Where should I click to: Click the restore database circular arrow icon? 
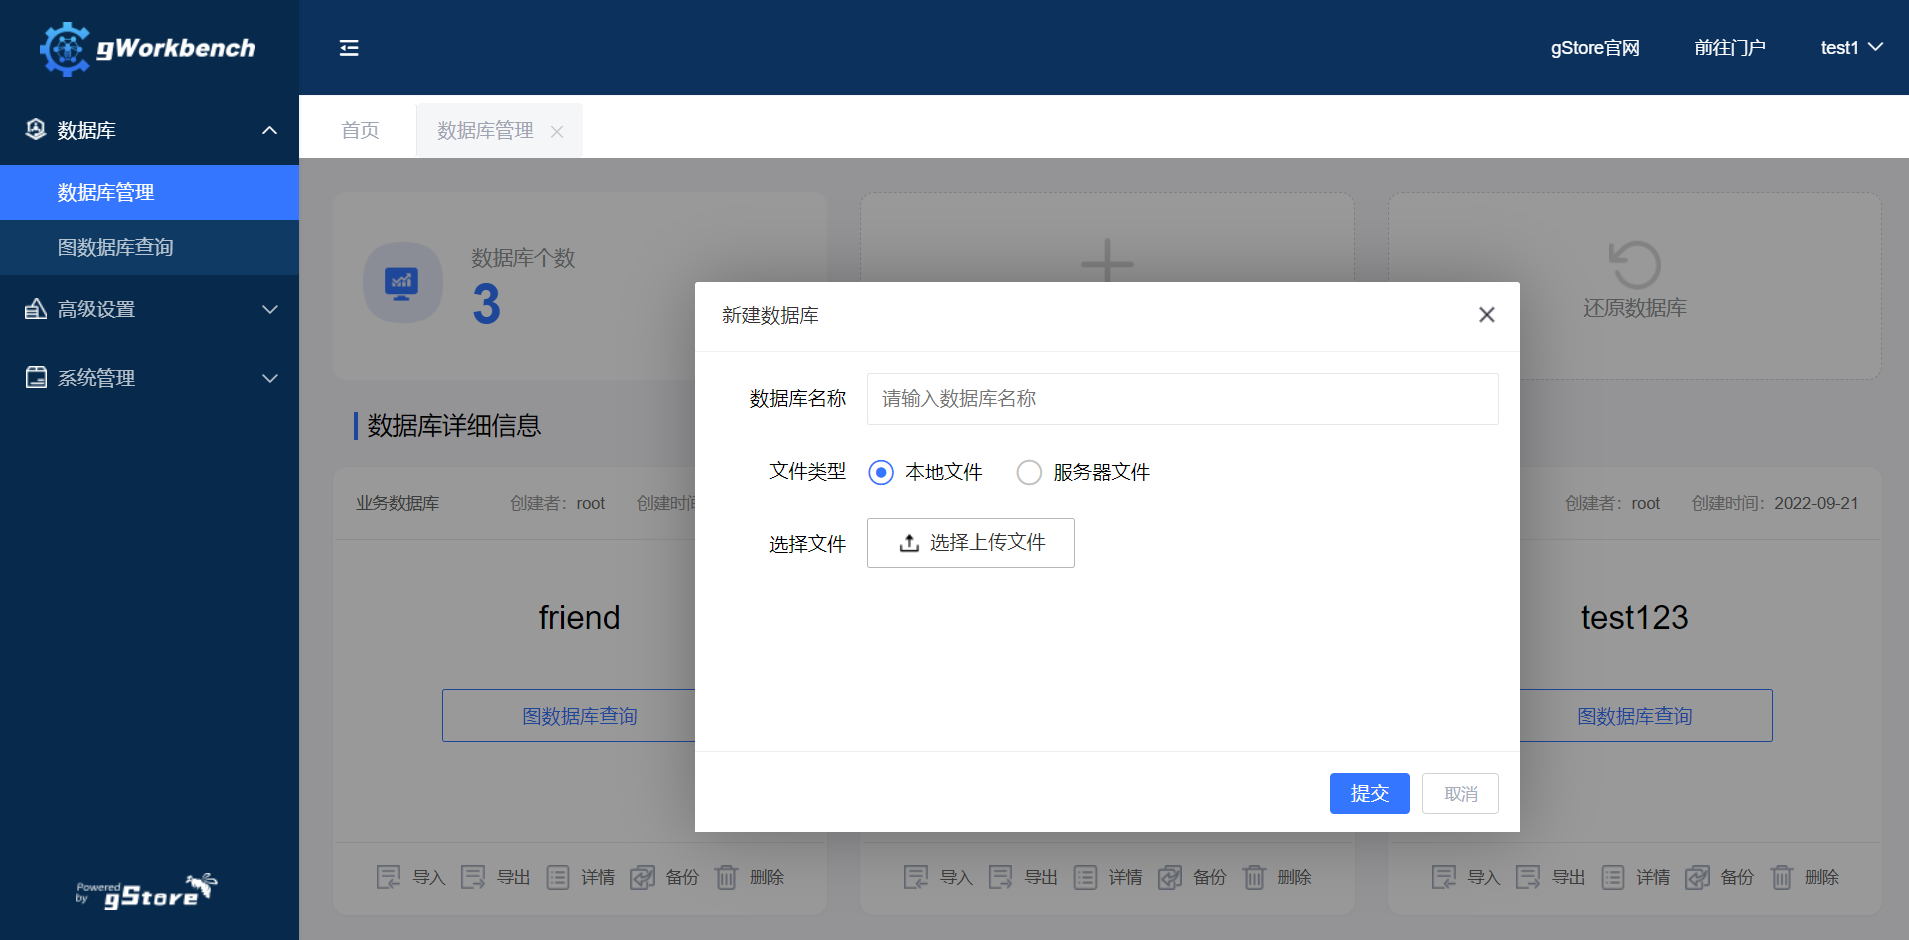(x=1634, y=265)
